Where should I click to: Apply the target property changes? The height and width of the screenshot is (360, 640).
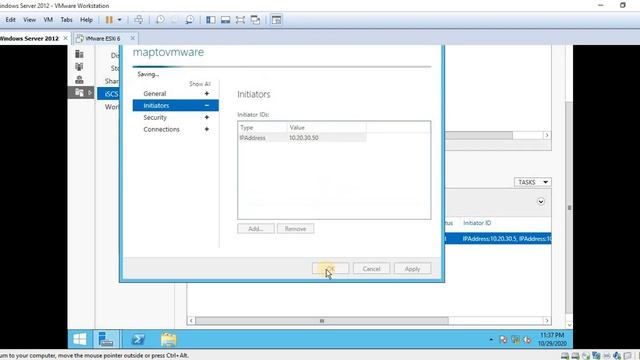click(x=412, y=269)
